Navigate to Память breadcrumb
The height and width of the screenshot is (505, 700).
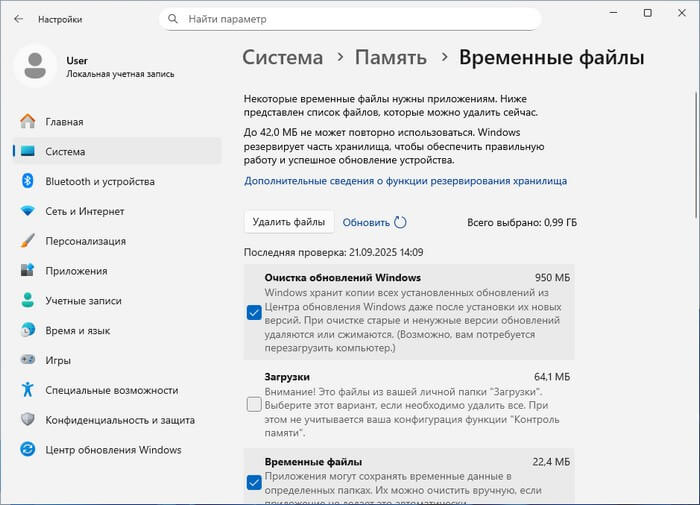coord(391,58)
